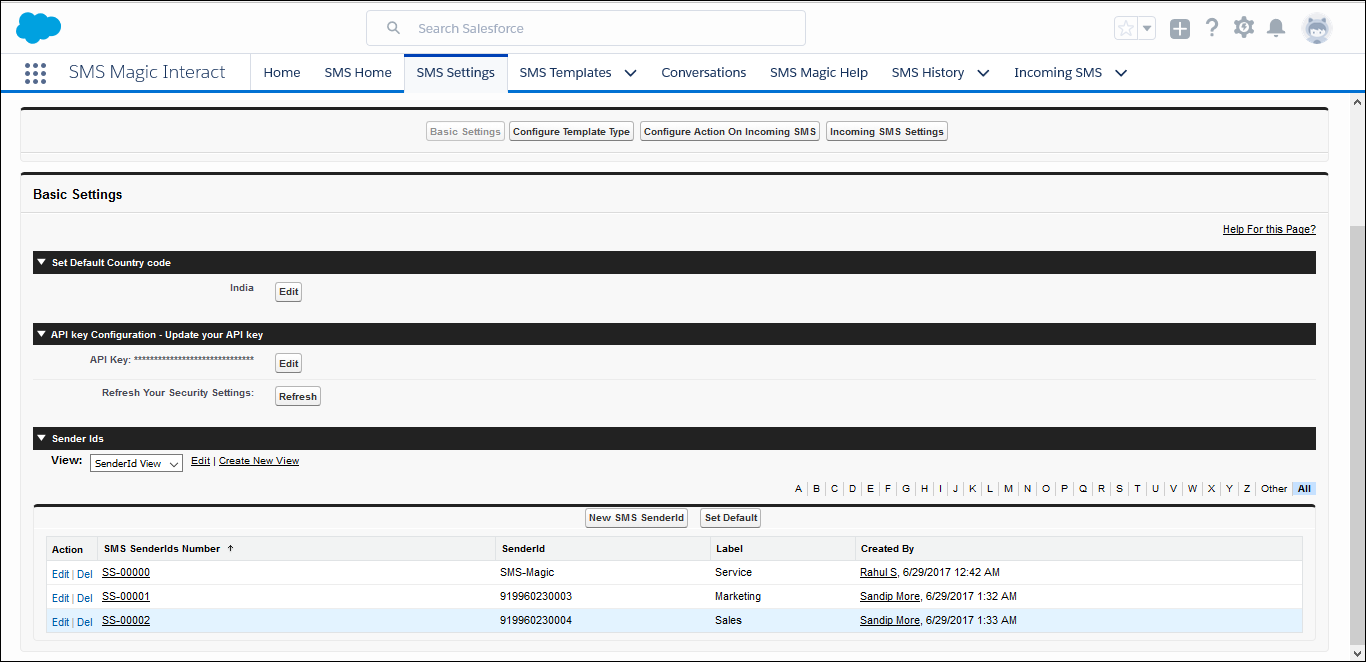Filter sender ids by letter S
The width and height of the screenshot is (1366, 662).
(x=1119, y=489)
